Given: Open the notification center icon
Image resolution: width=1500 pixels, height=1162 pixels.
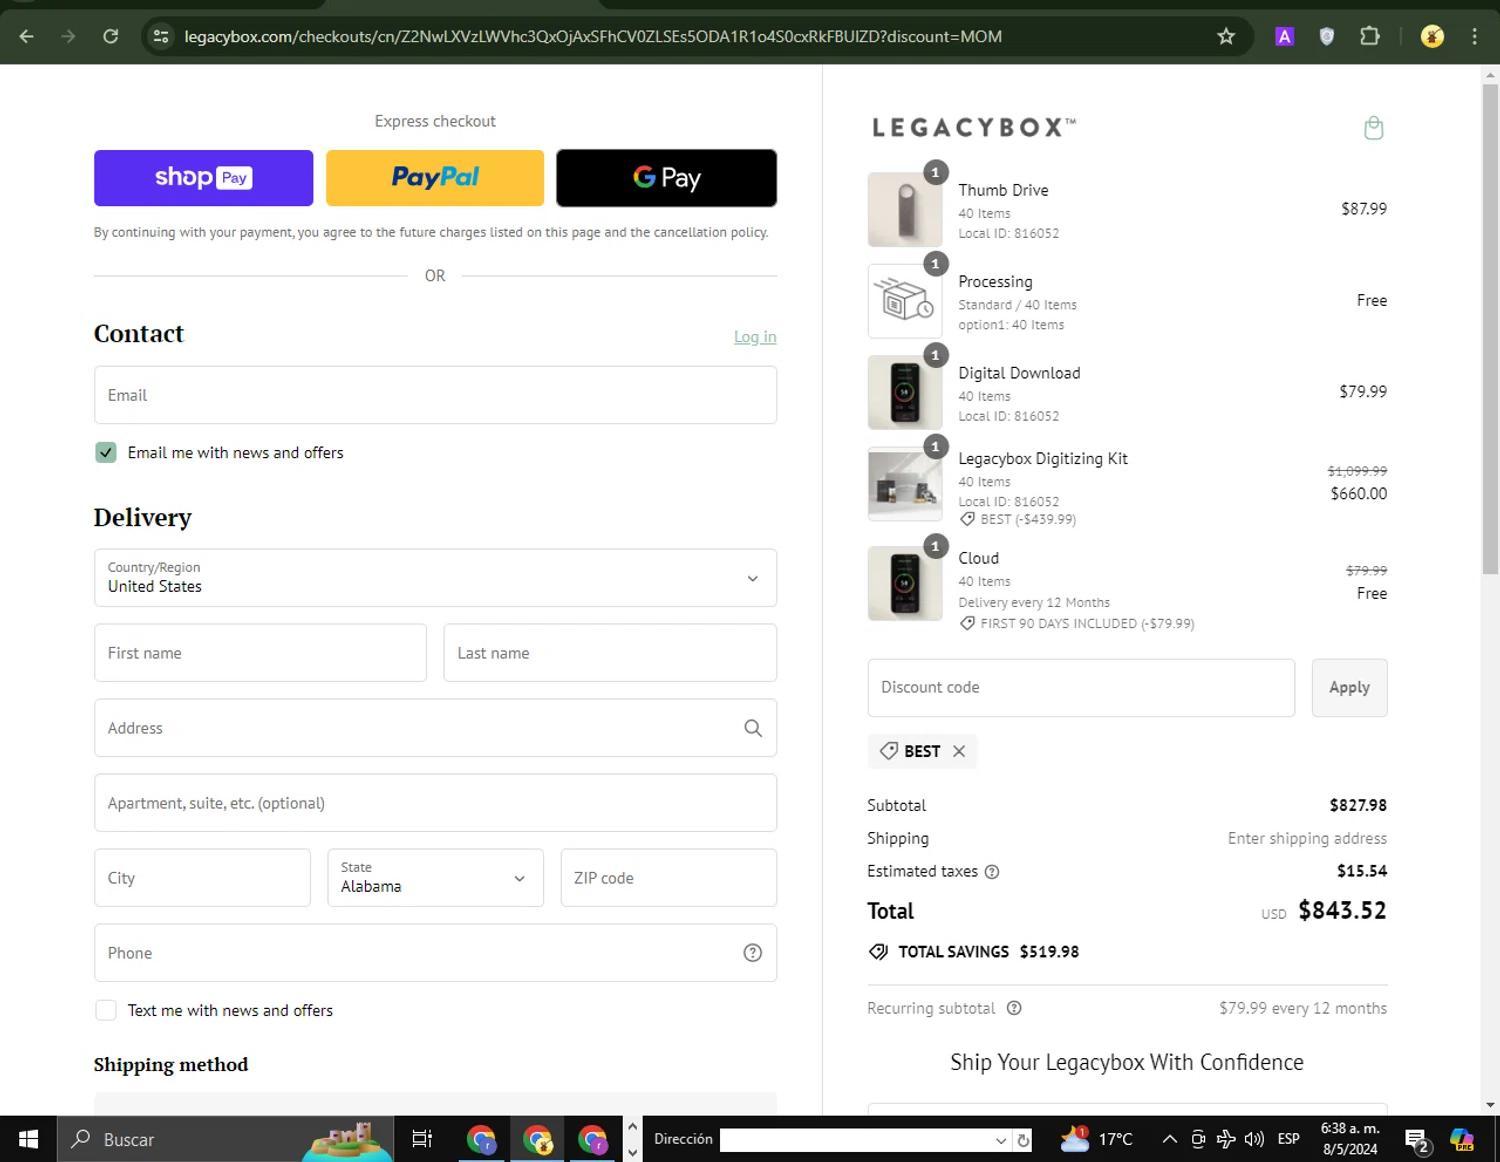Looking at the screenshot, I should (1416, 1139).
